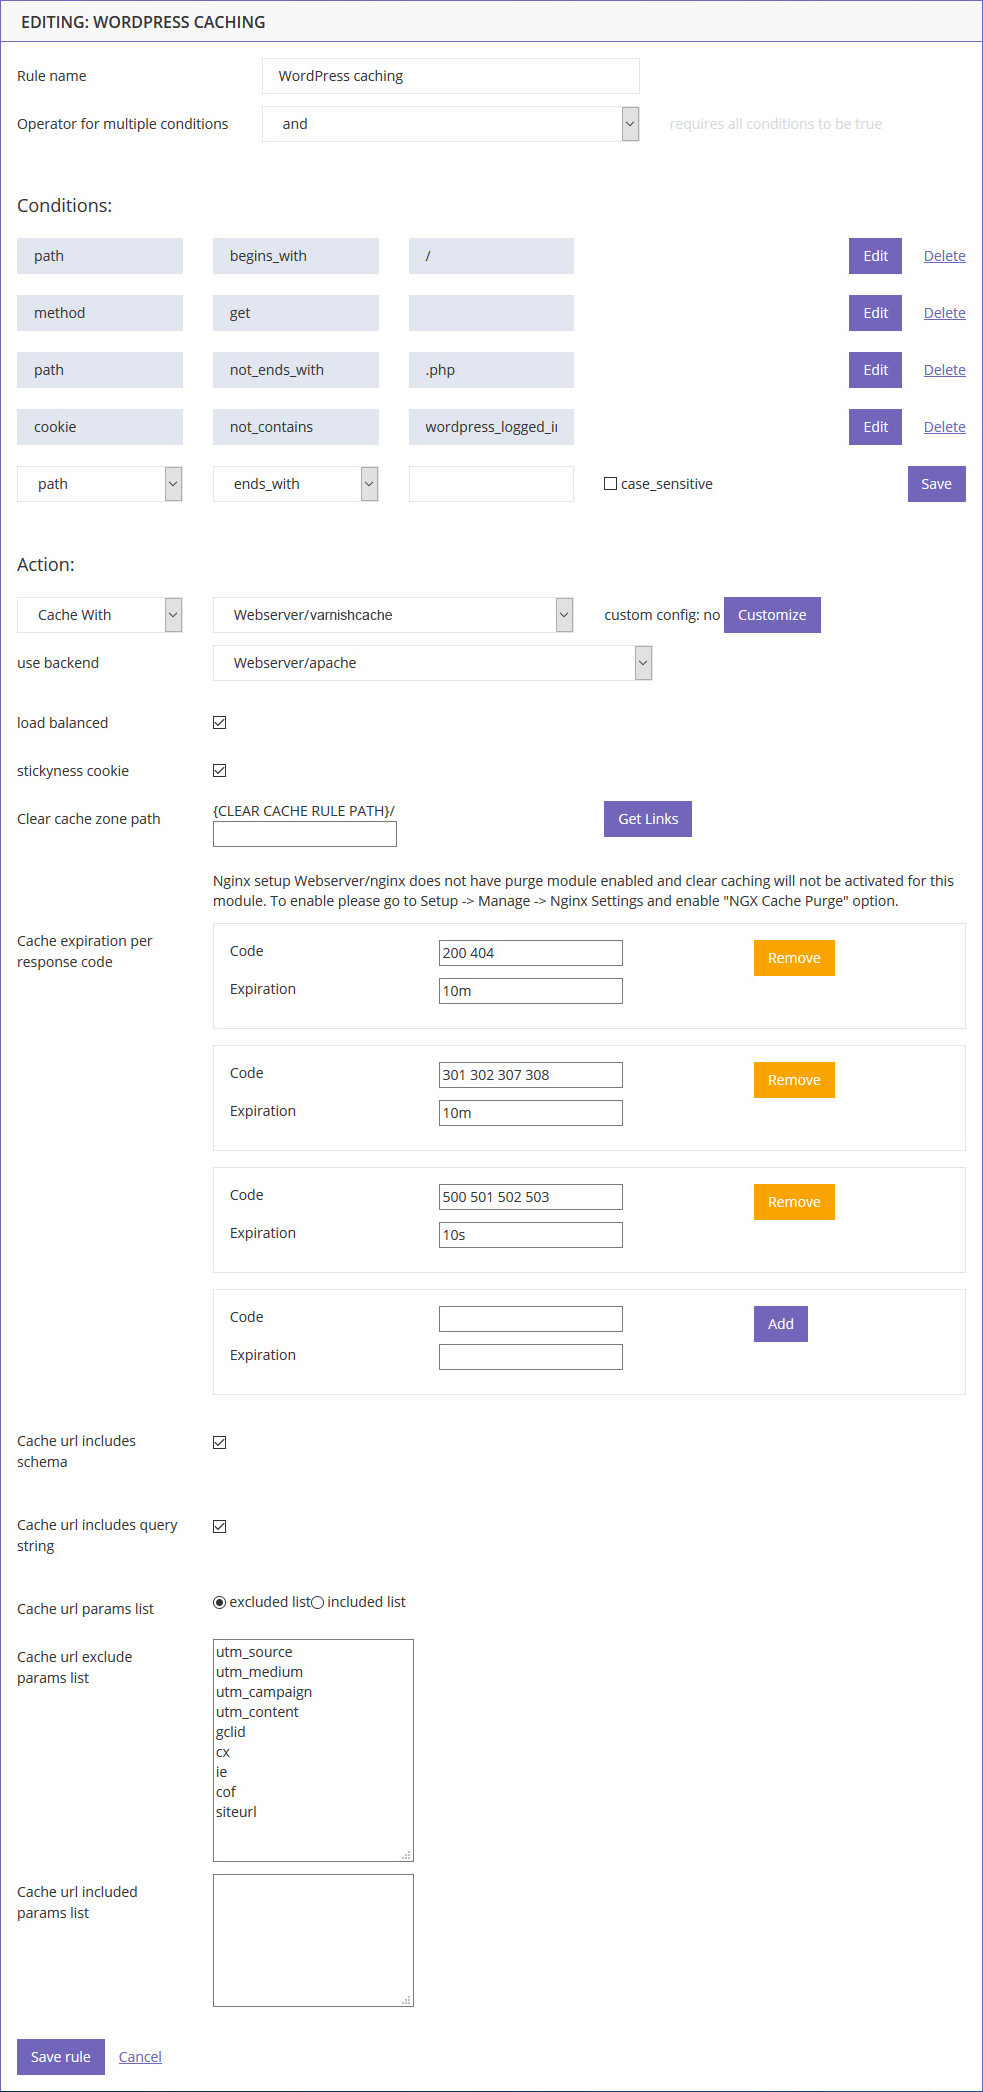Viewport: 983px width, 2092px height.
Task: Edit the method get condition
Action: click(x=875, y=313)
